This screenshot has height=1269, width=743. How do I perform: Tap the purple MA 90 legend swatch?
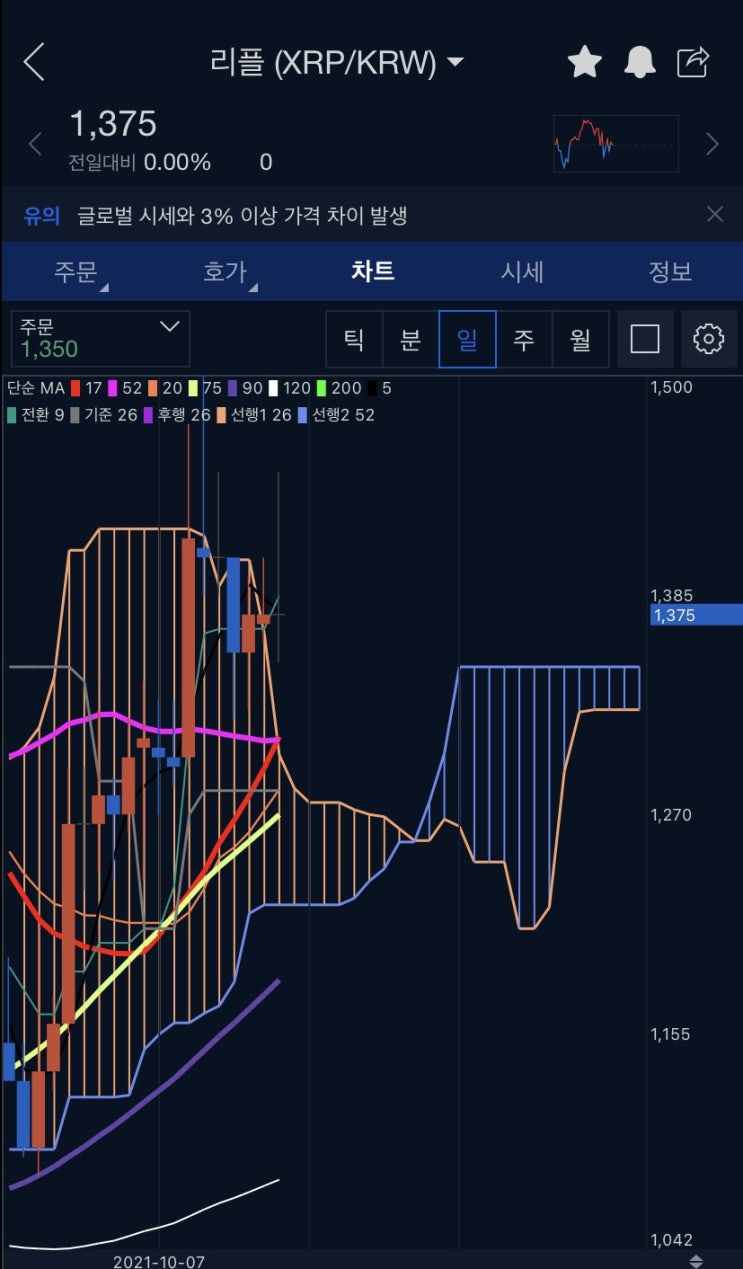click(x=234, y=387)
